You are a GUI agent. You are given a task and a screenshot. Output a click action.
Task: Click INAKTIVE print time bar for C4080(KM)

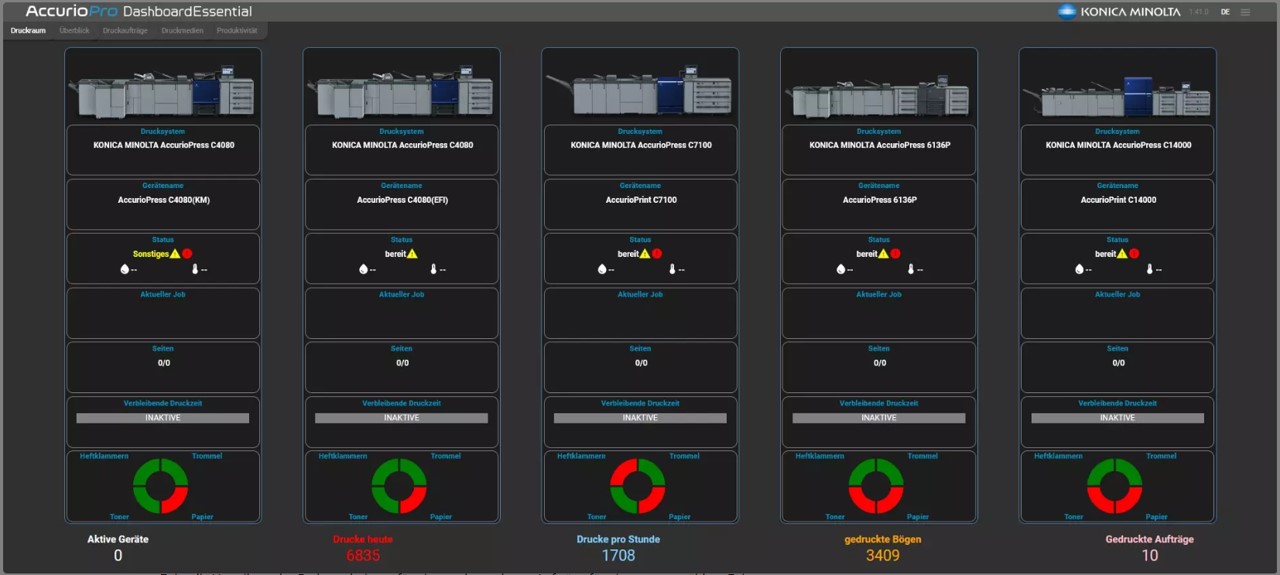163,418
